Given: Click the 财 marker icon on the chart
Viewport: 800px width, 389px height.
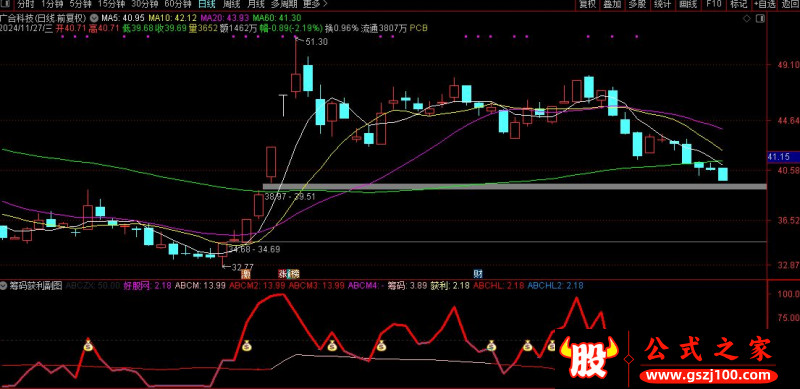Looking at the screenshot, I should pyautogui.click(x=478, y=273).
